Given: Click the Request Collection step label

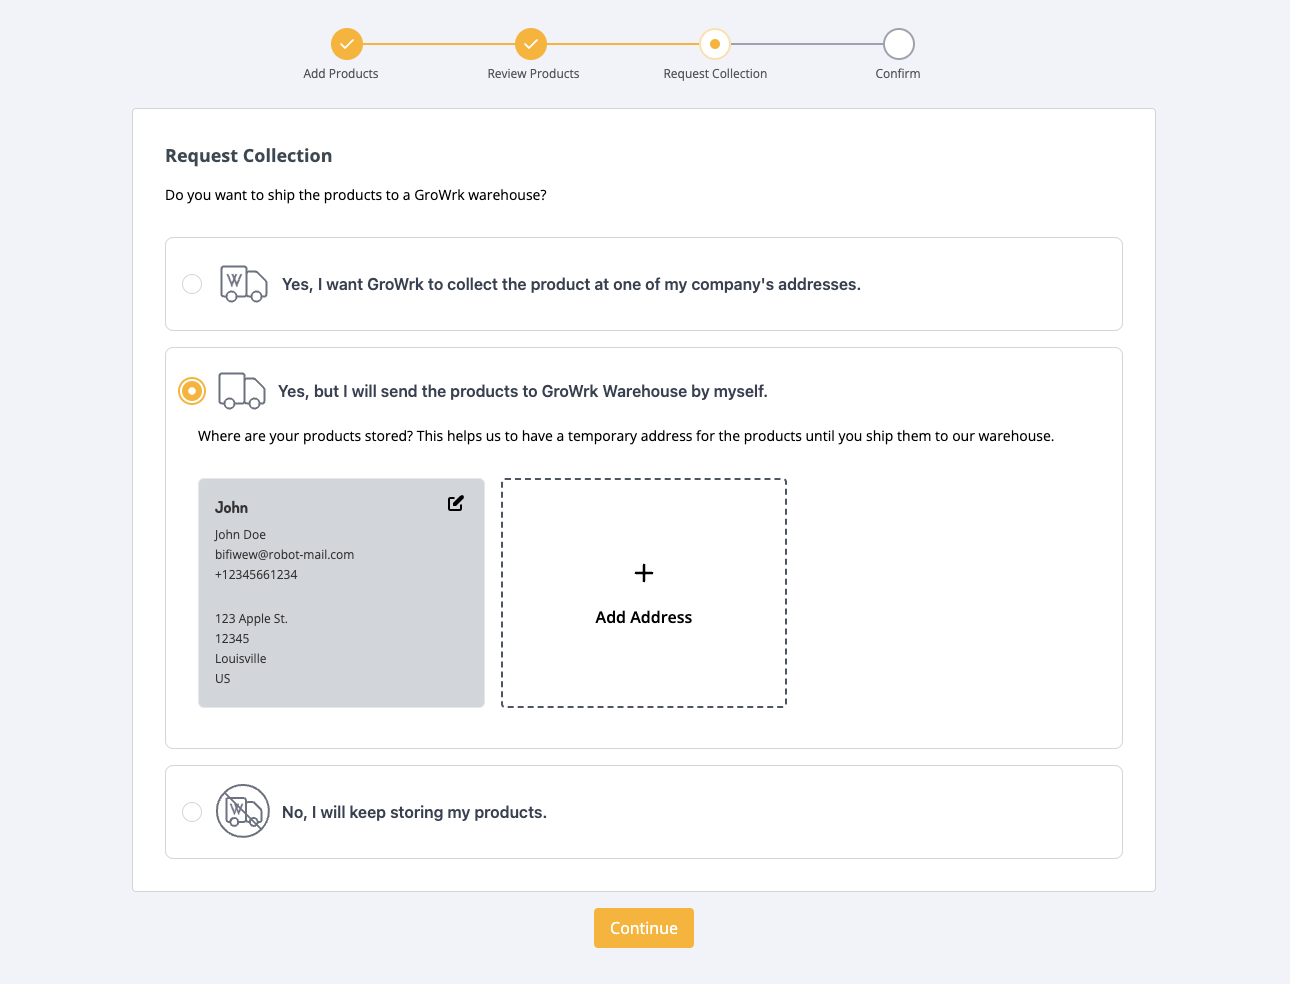Looking at the screenshot, I should point(715,74).
